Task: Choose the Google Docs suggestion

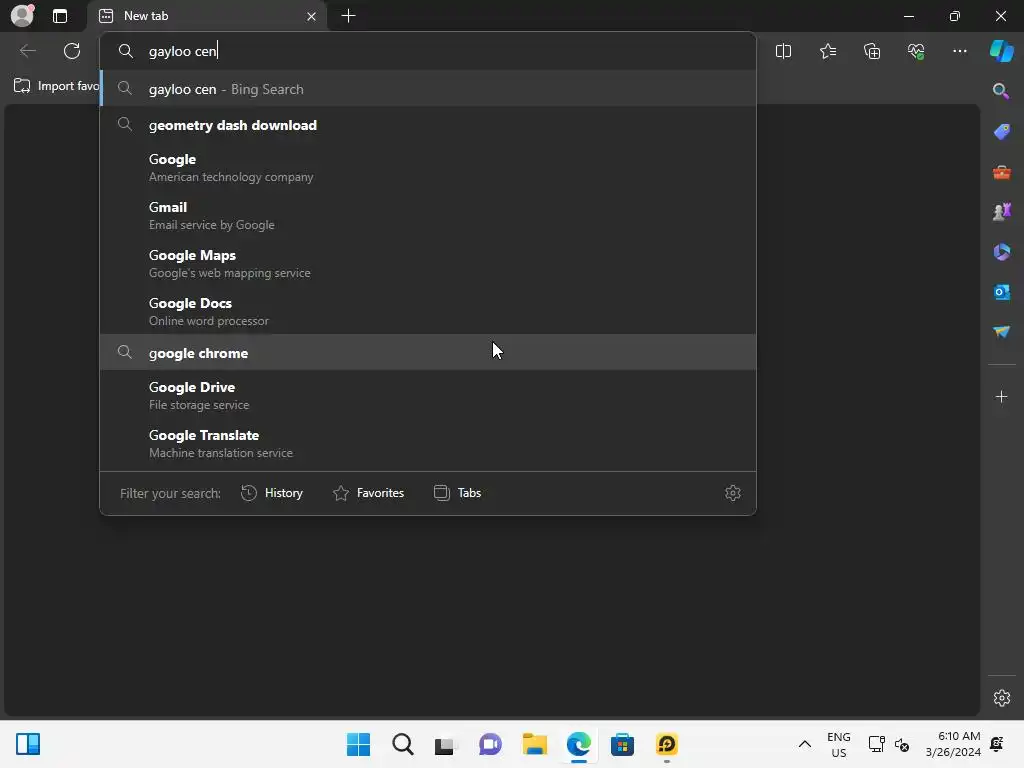Action: [x=428, y=312]
